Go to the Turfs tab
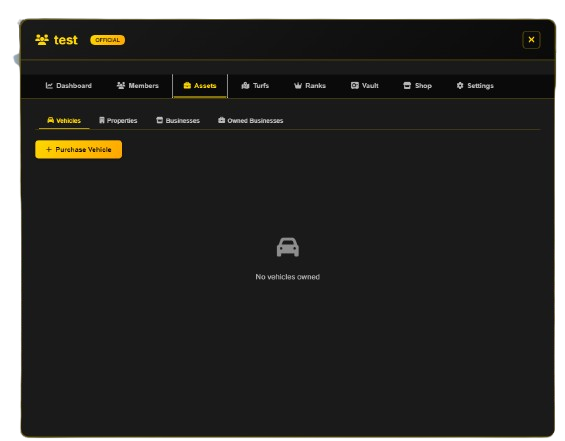Viewport: 565px width, 441px height. point(255,86)
